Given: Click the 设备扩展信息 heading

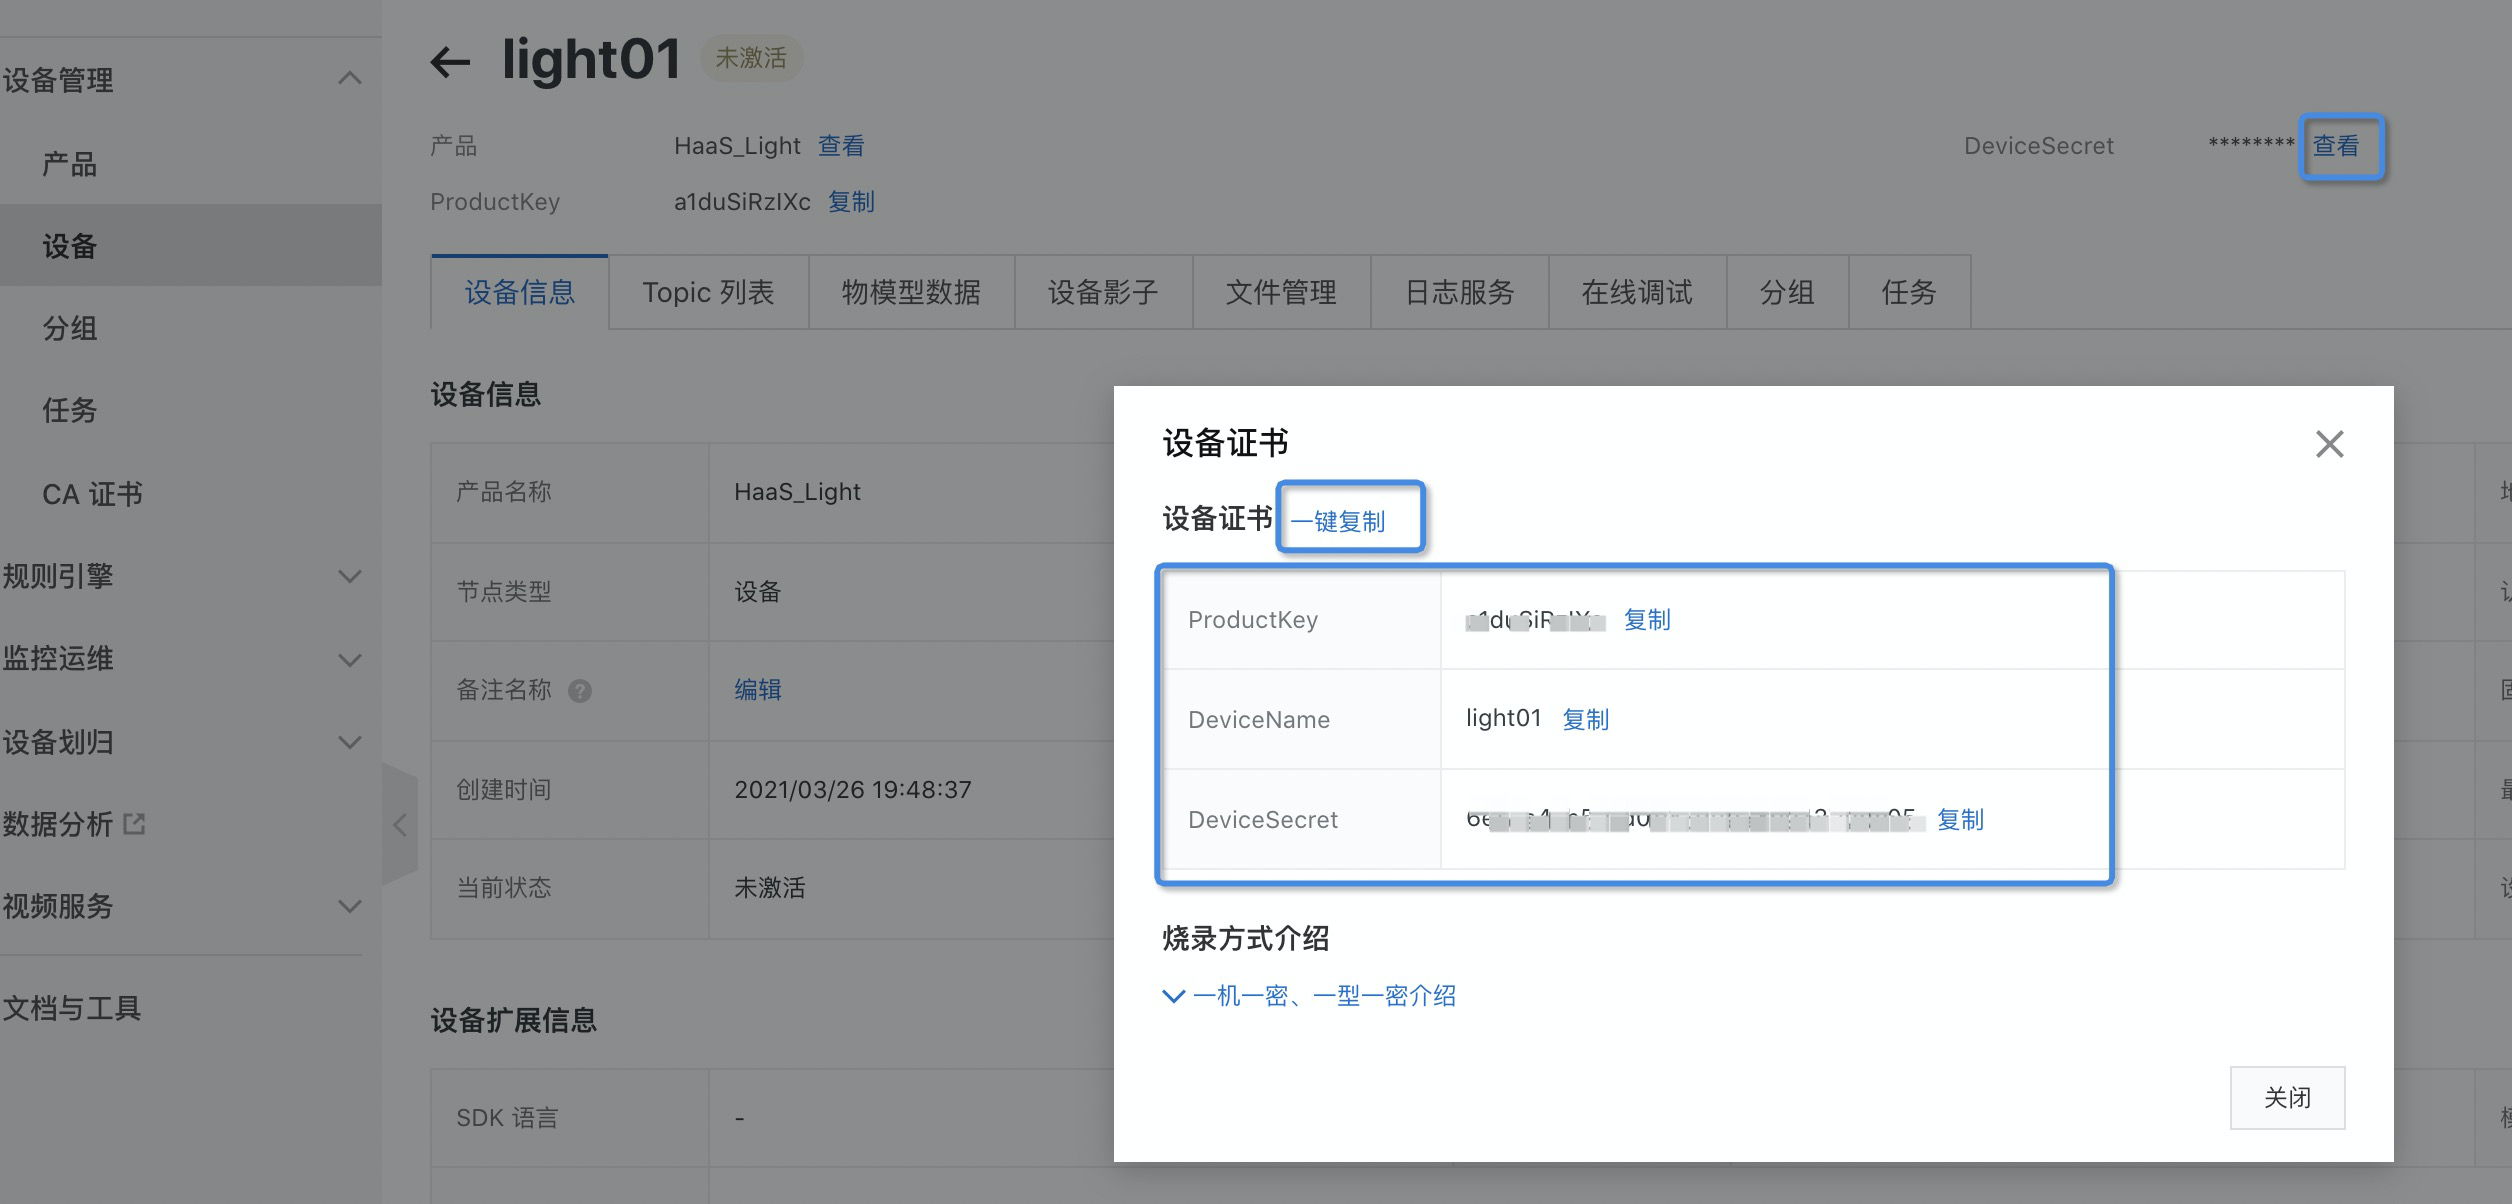Looking at the screenshot, I should click(514, 1020).
